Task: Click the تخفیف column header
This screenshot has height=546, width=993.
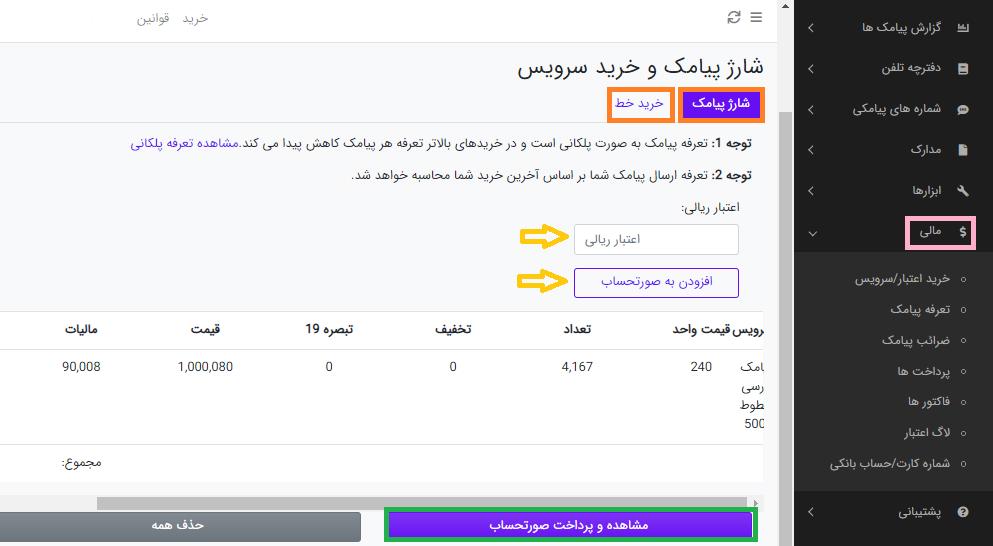Action: point(453,329)
